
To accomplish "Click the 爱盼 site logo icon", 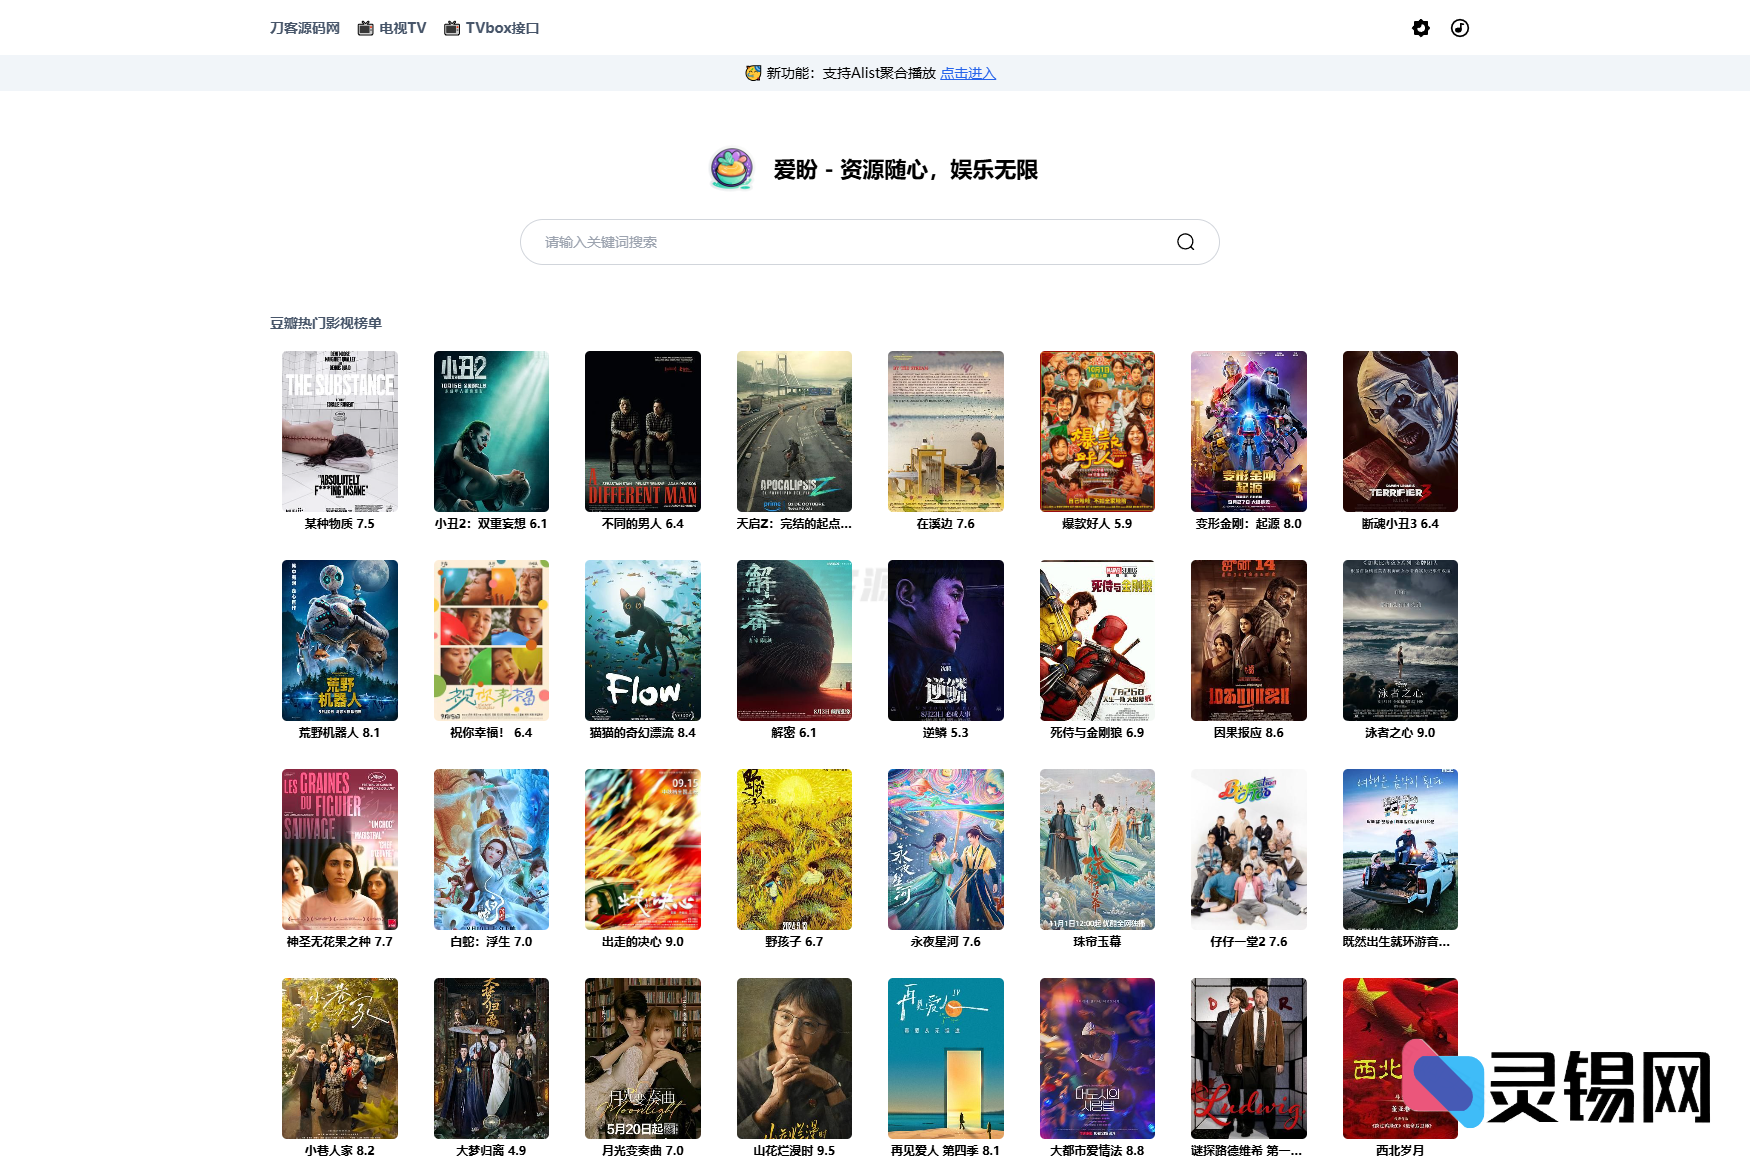I will (732, 169).
